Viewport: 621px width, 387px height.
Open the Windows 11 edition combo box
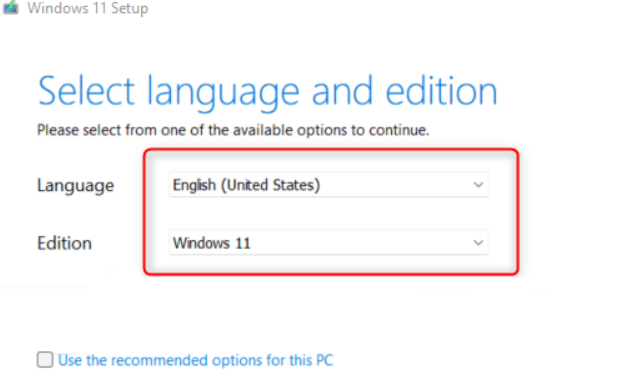pos(329,242)
